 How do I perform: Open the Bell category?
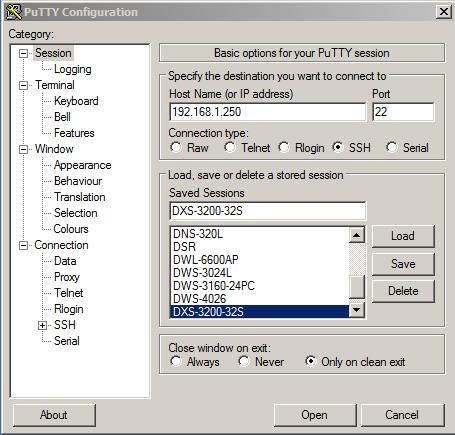[x=62, y=117]
